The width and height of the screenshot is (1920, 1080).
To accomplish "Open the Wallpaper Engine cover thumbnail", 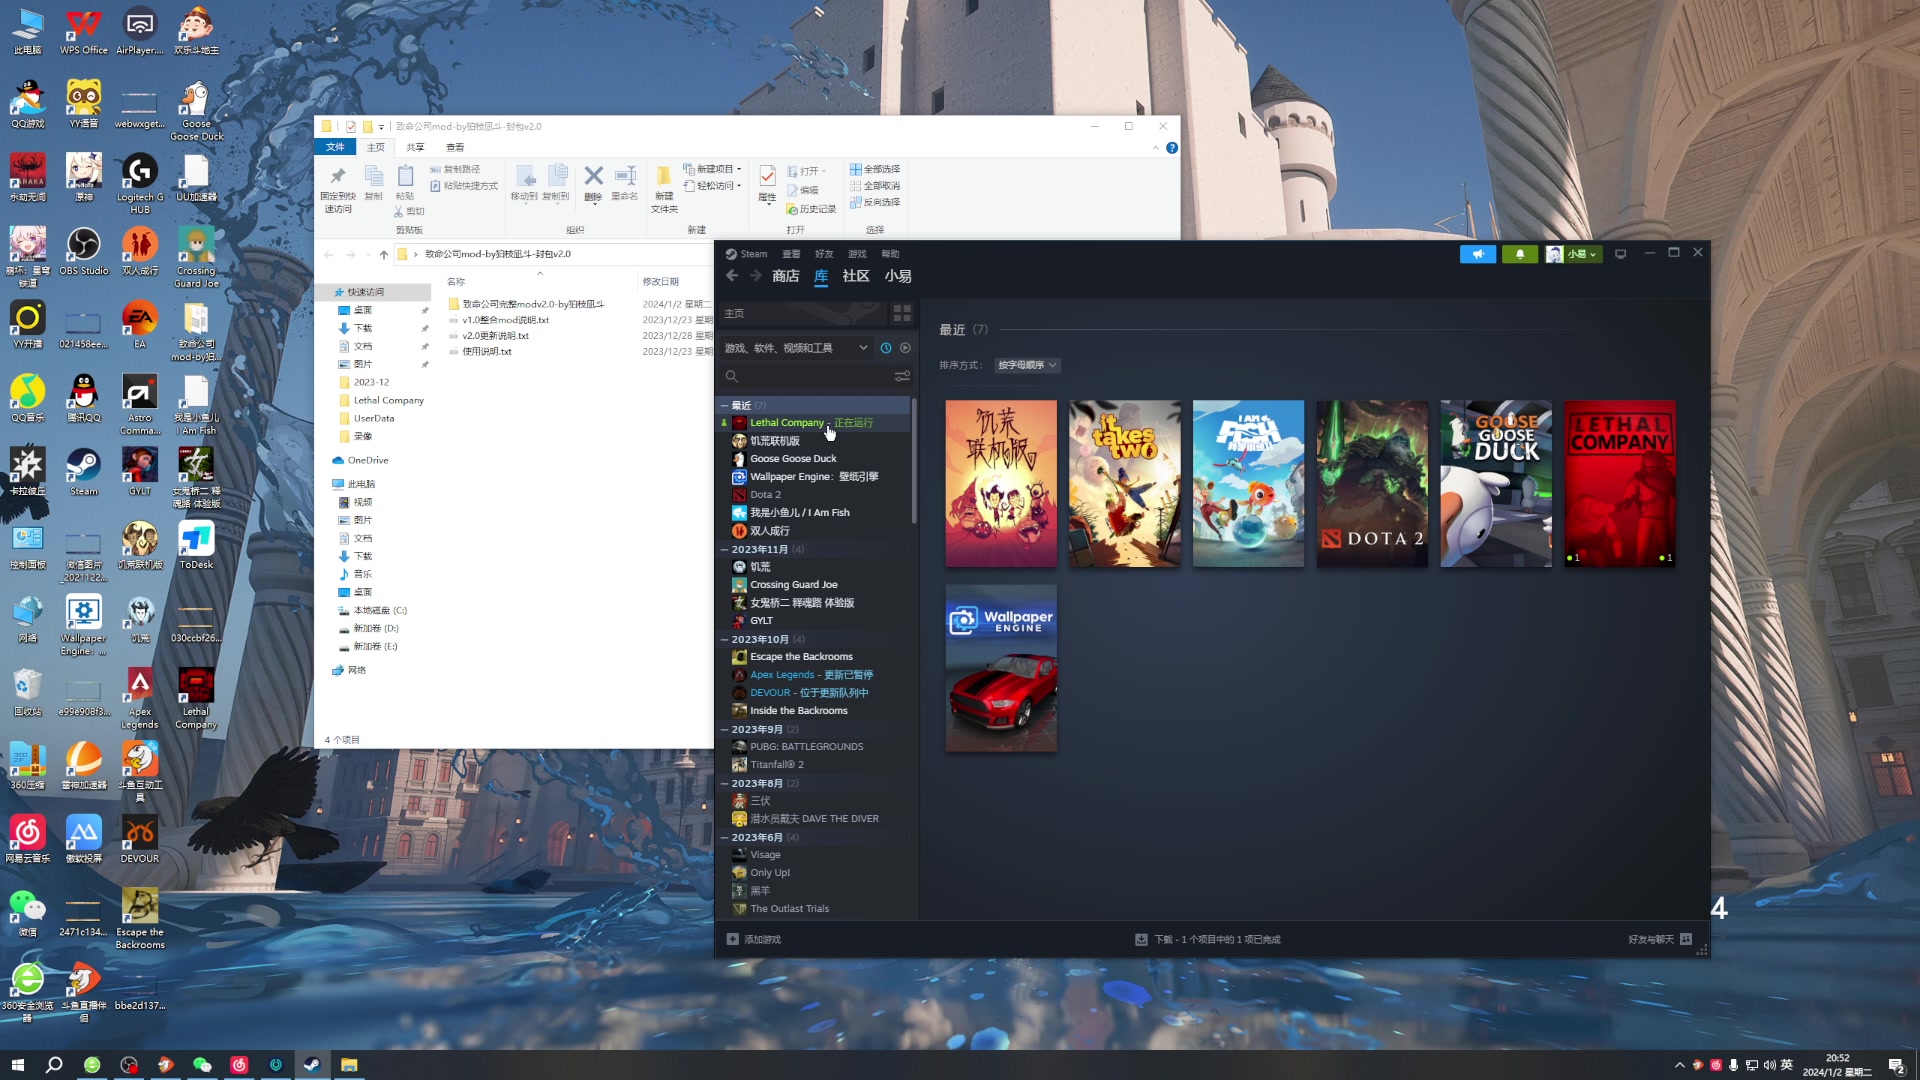I will tap(1001, 668).
